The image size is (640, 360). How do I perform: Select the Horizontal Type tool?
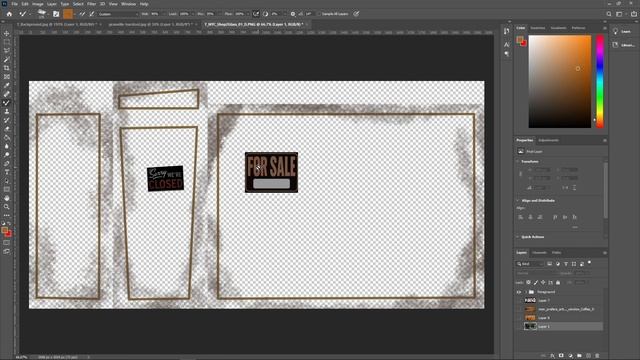[x=7, y=172]
